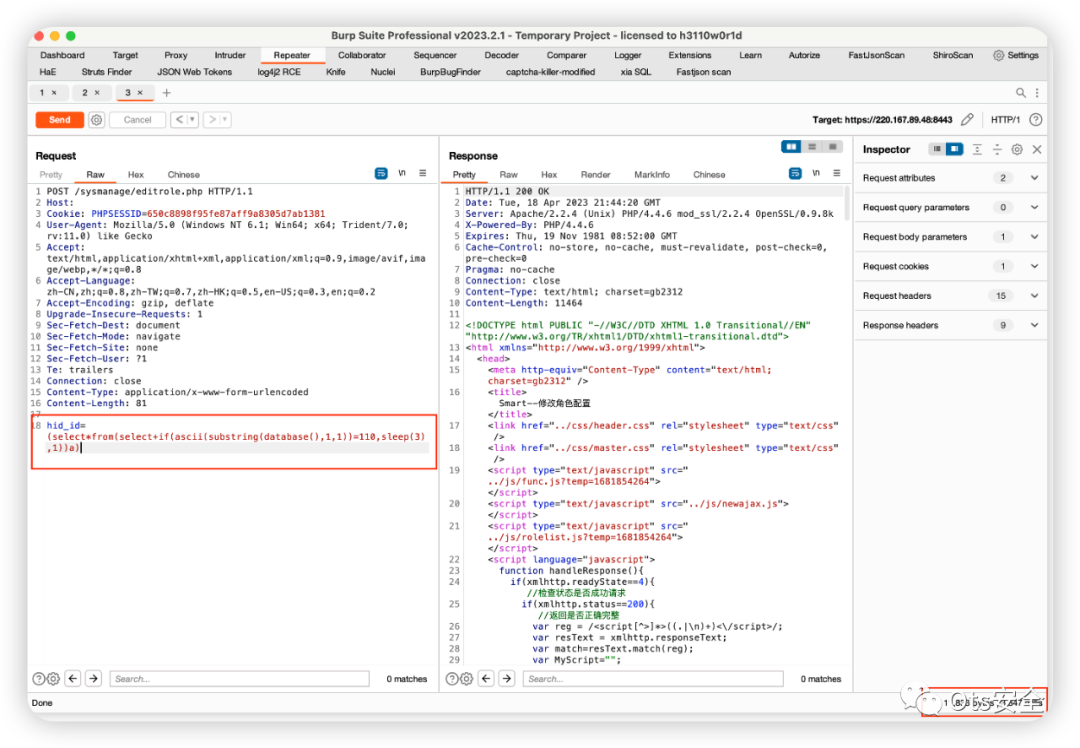Open Burp Settings
The height and width of the screenshot is (748, 1080).
pos(1016,55)
